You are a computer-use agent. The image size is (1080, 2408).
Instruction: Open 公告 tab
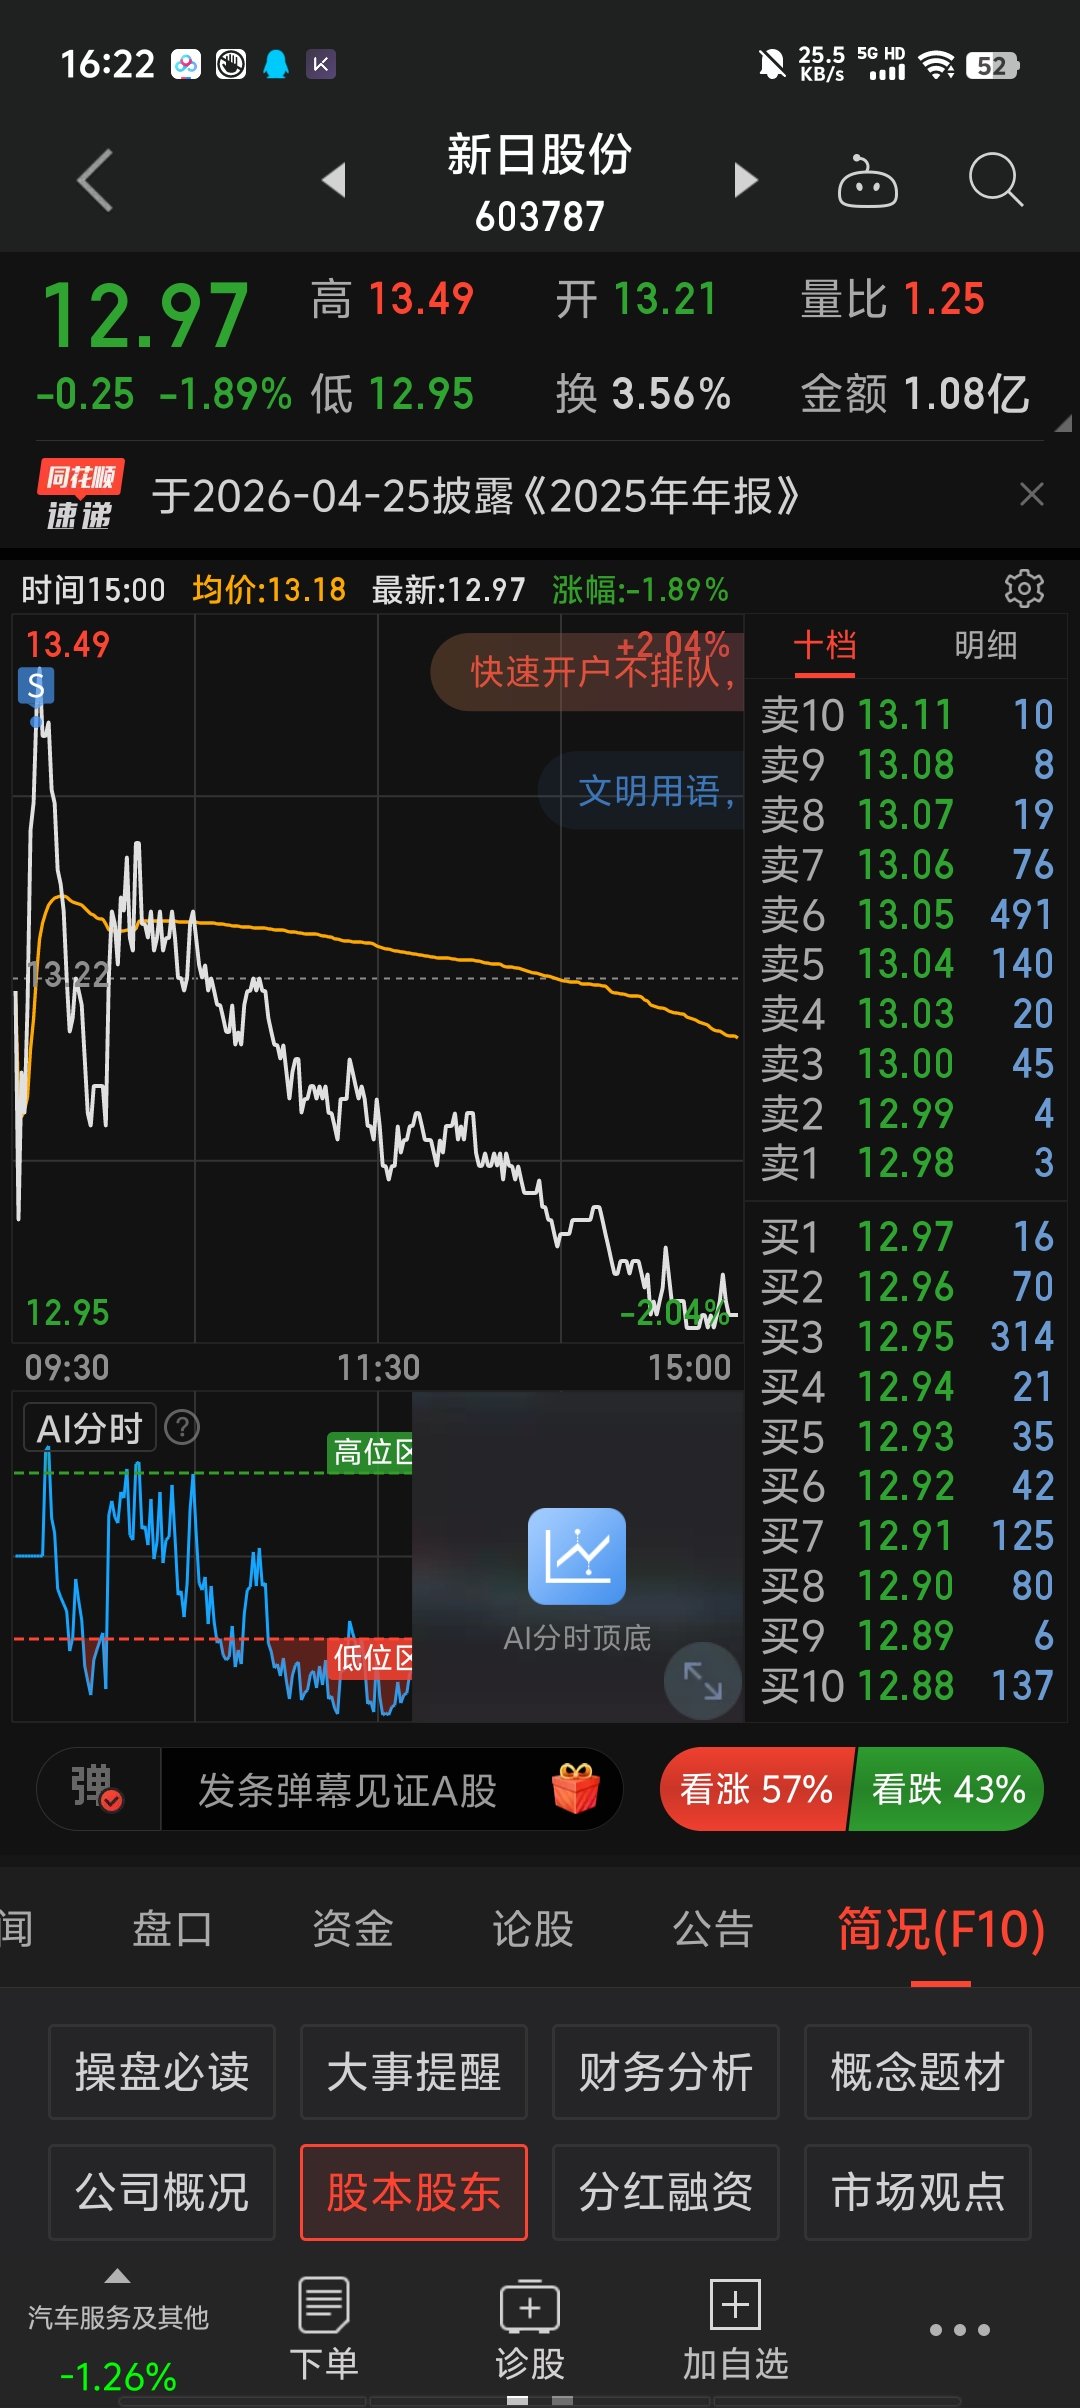tap(712, 1928)
